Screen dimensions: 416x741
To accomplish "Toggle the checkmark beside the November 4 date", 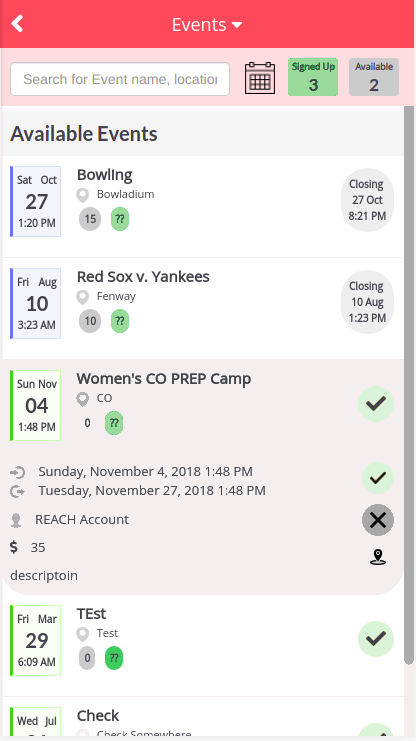I will (x=378, y=478).
